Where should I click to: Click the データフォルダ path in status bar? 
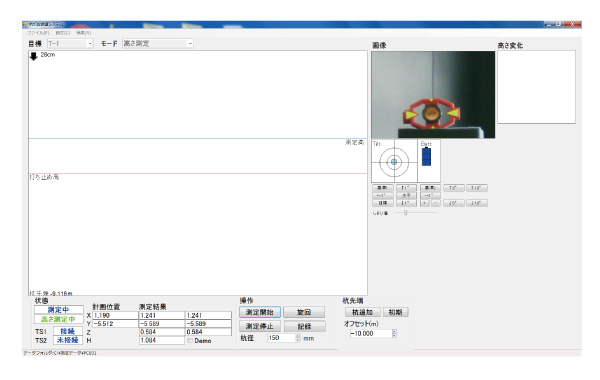point(60,353)
